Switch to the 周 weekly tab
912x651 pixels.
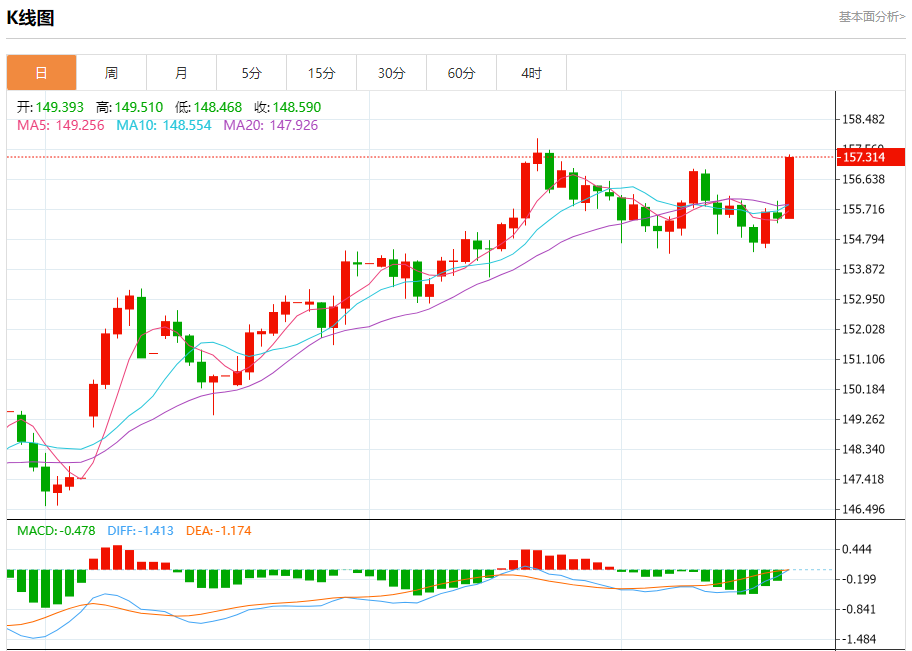[111, 73]
